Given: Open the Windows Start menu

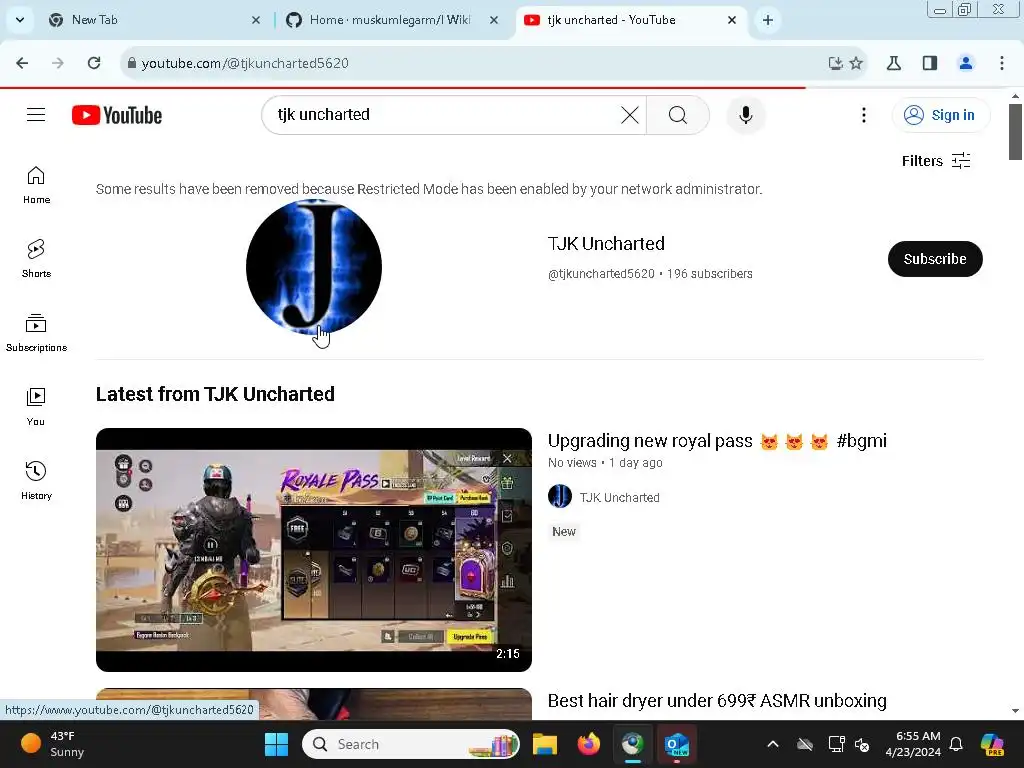Looking at the screenshot, I should [276, 744].
